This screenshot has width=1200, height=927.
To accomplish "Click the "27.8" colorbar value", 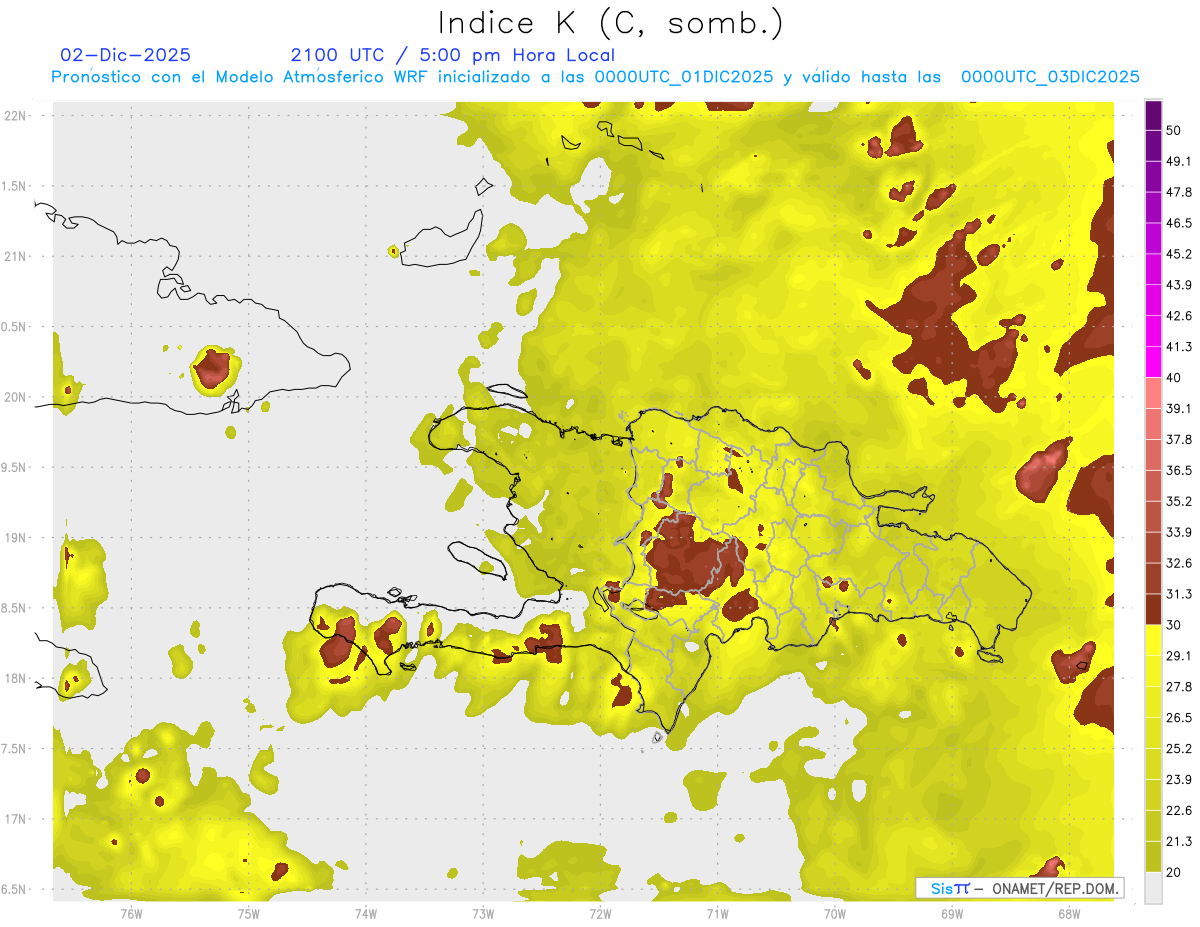I will click(1179, 687).
